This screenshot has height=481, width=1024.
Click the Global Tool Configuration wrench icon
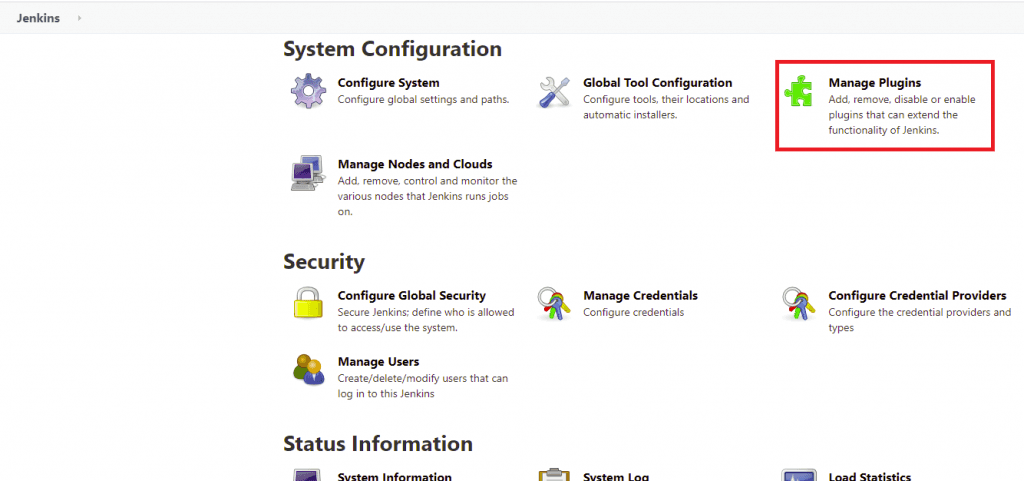coord(554,91)
